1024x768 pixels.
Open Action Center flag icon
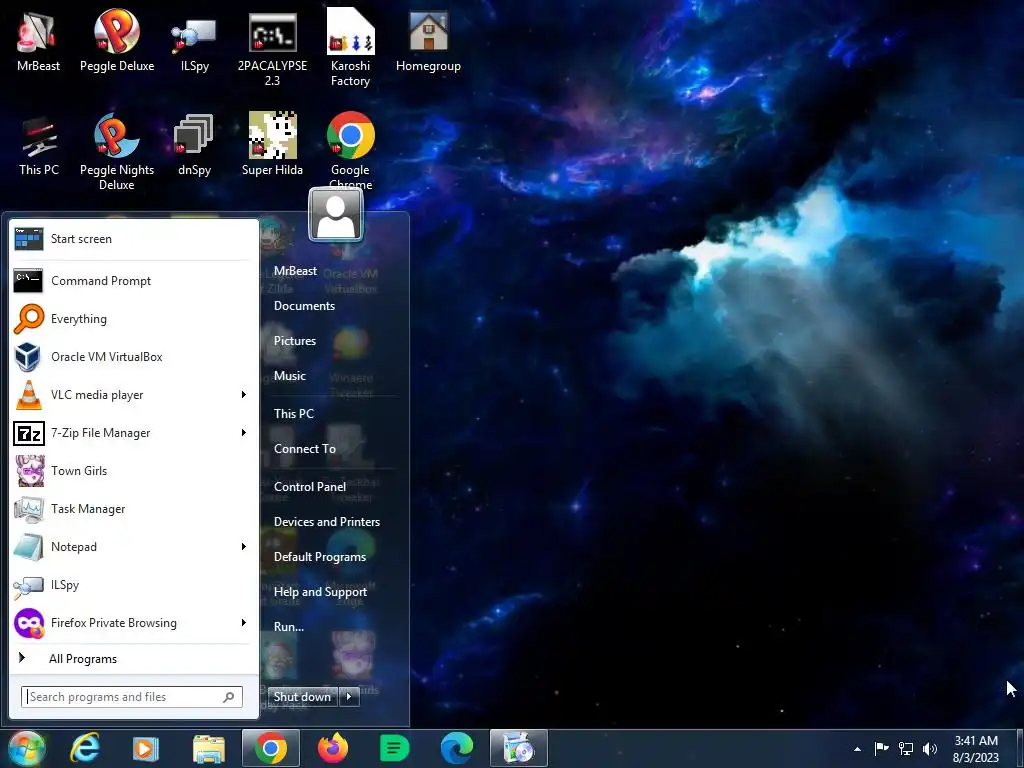[x=881, y=749]
